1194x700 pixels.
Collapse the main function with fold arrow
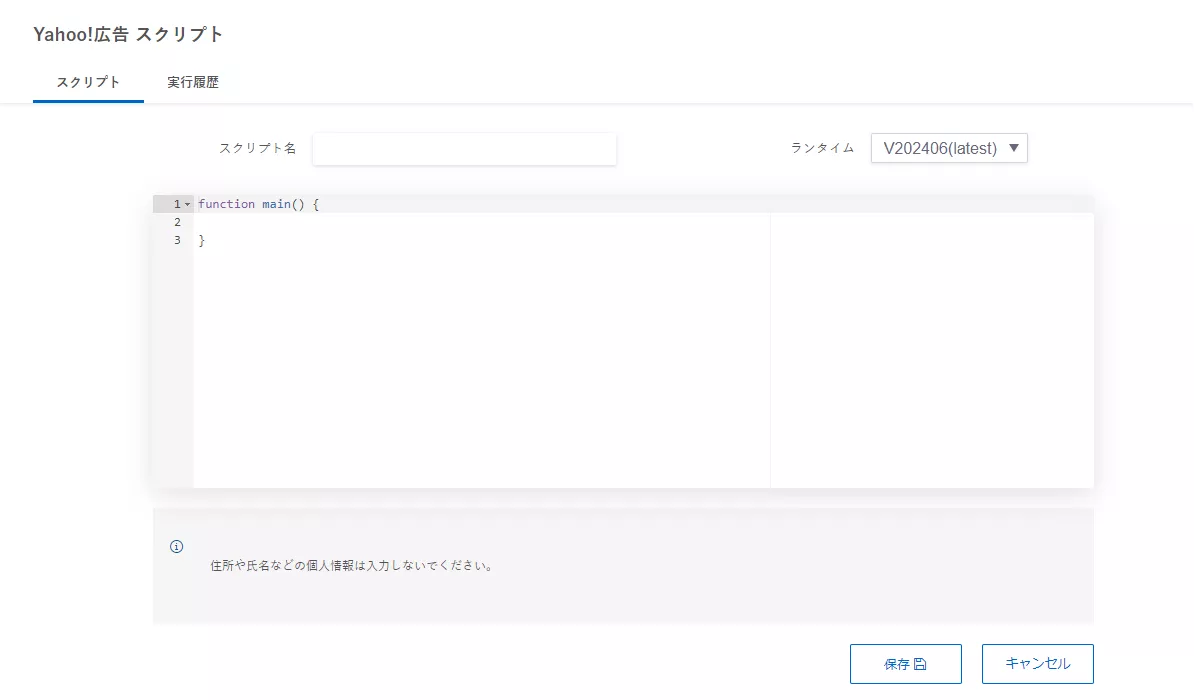coord(187,204)
